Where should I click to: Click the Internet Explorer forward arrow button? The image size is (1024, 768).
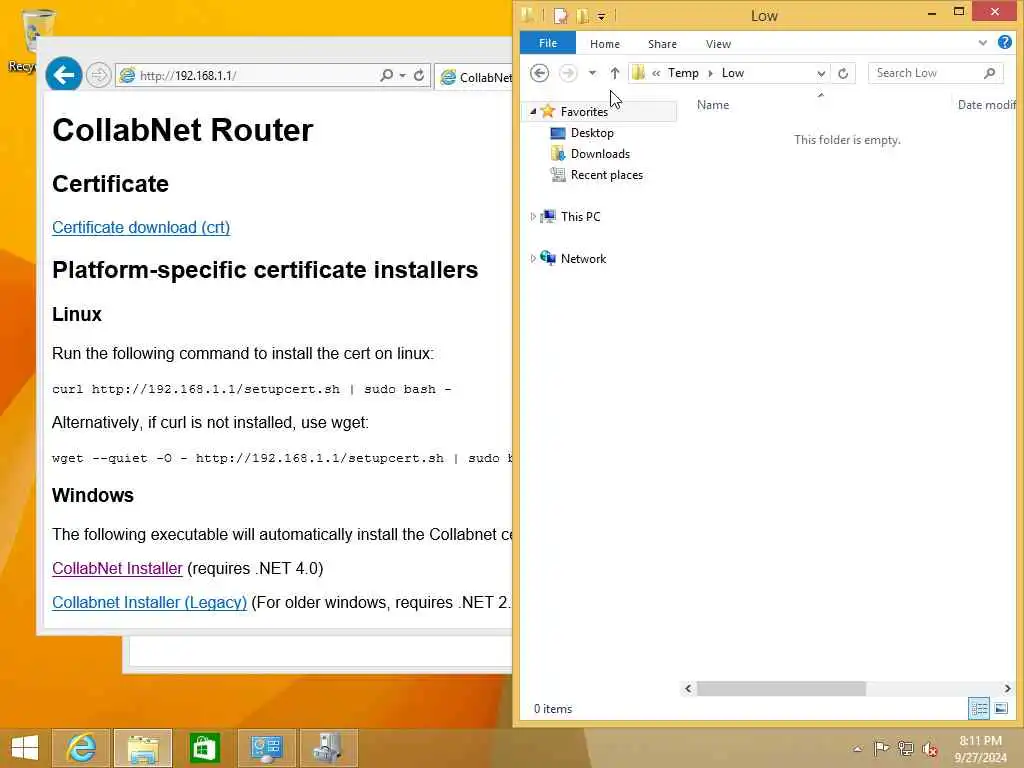click(x=99, y=75)
